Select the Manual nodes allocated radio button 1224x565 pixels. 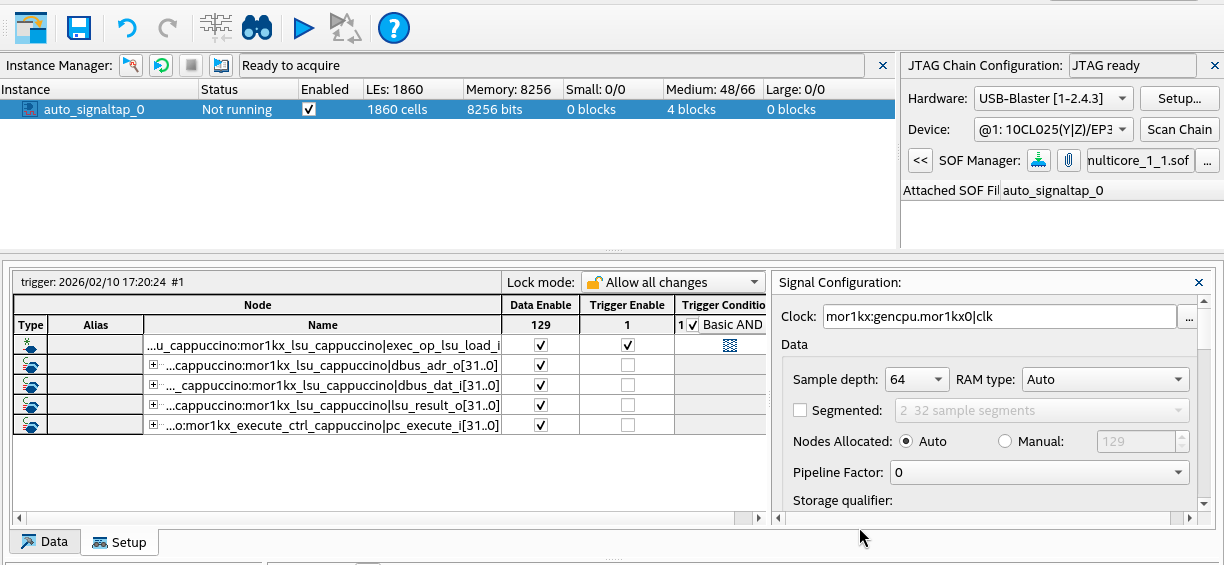pos(1005,441)
